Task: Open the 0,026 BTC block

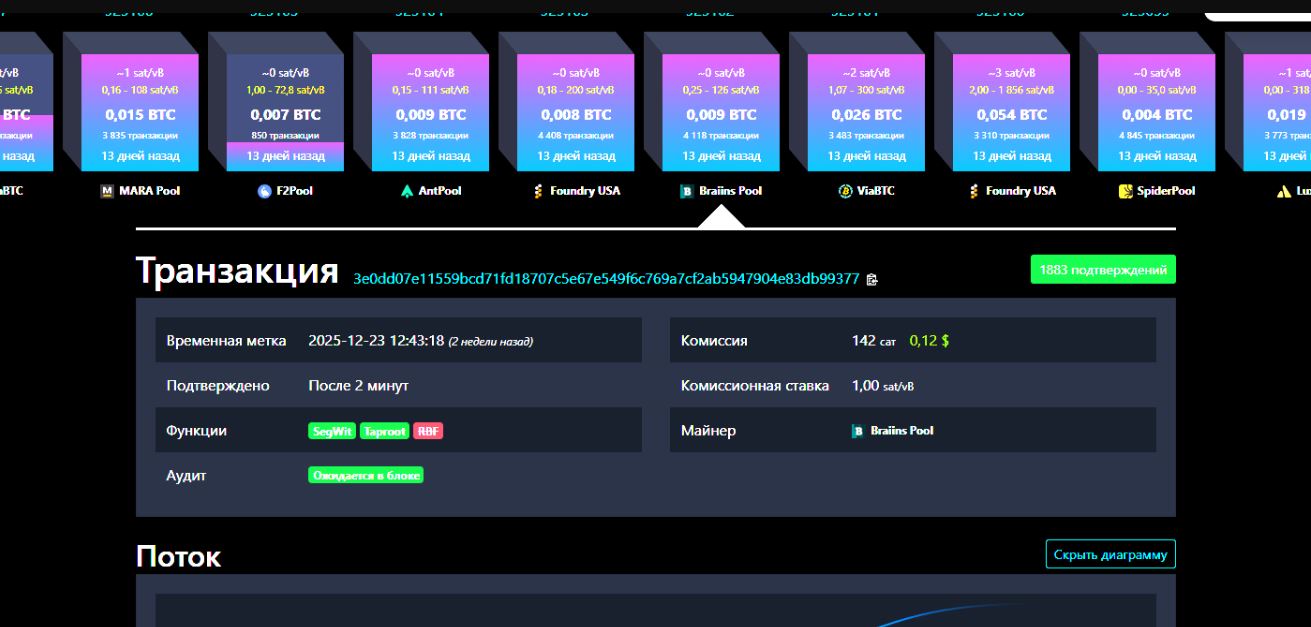Action: click(865, 113)
